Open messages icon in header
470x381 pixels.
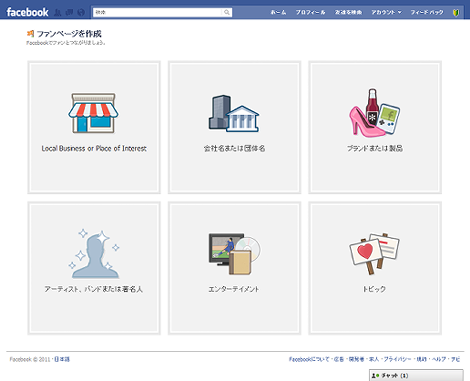pyautogui.click(x=69, y=13)
